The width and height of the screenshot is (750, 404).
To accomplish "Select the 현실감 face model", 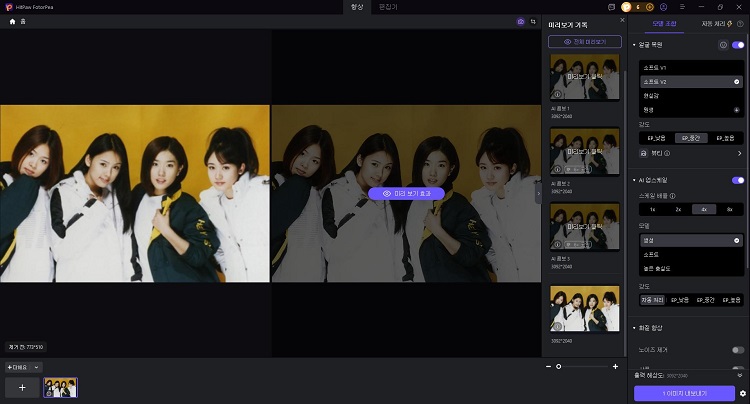I will pyautogui.click(x=691, y=96).
